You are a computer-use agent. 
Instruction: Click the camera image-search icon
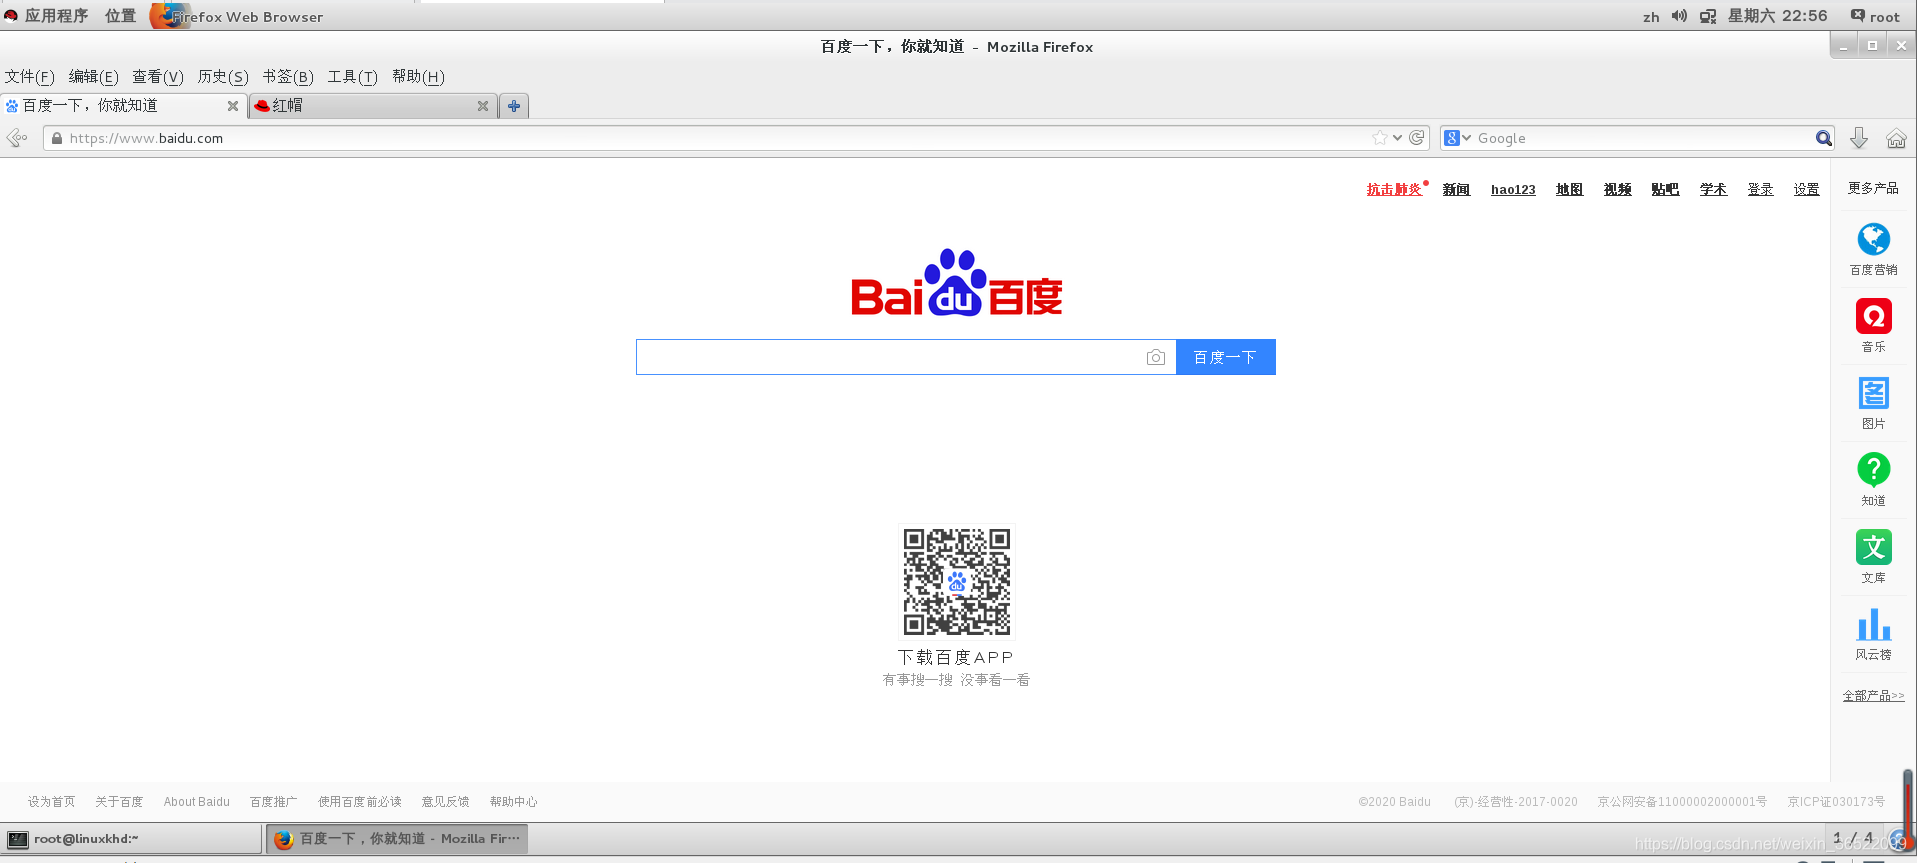coord(1156,357)
